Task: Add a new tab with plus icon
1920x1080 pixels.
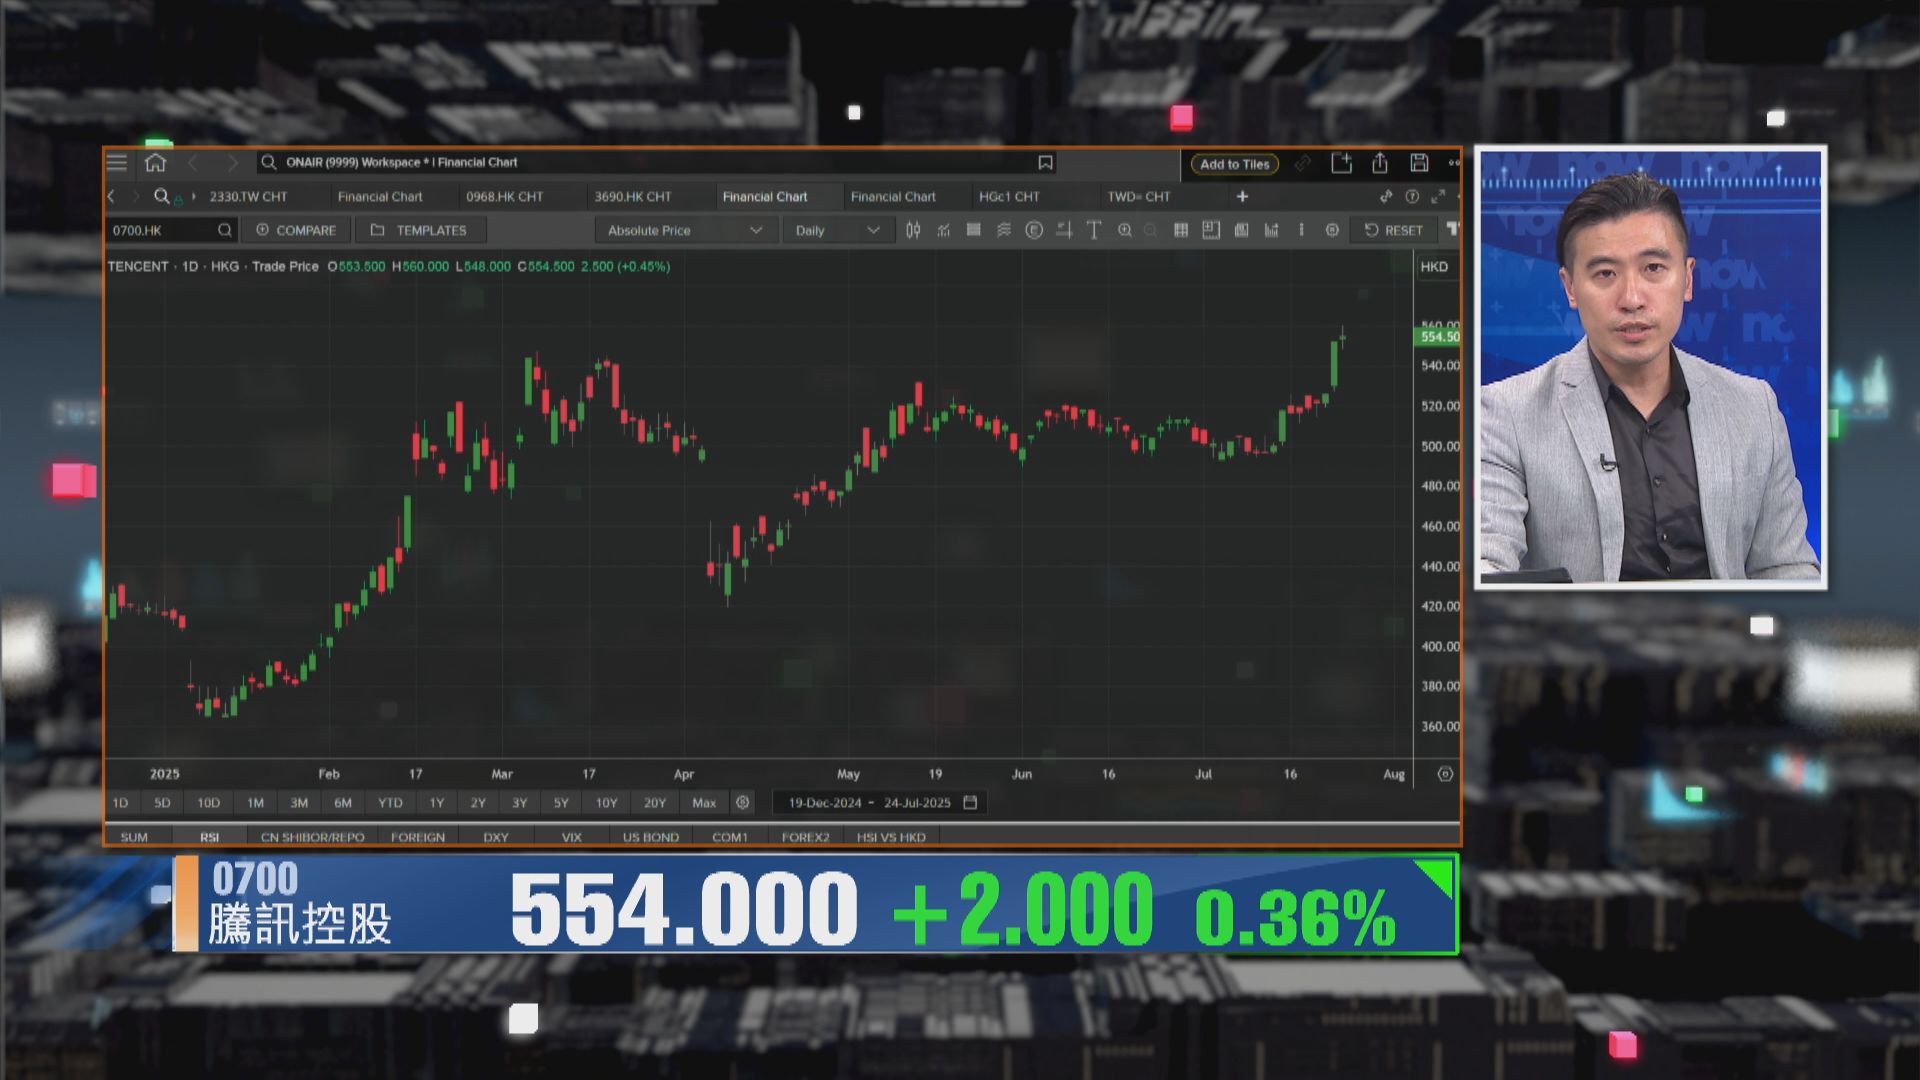Action: [1242, 196]
